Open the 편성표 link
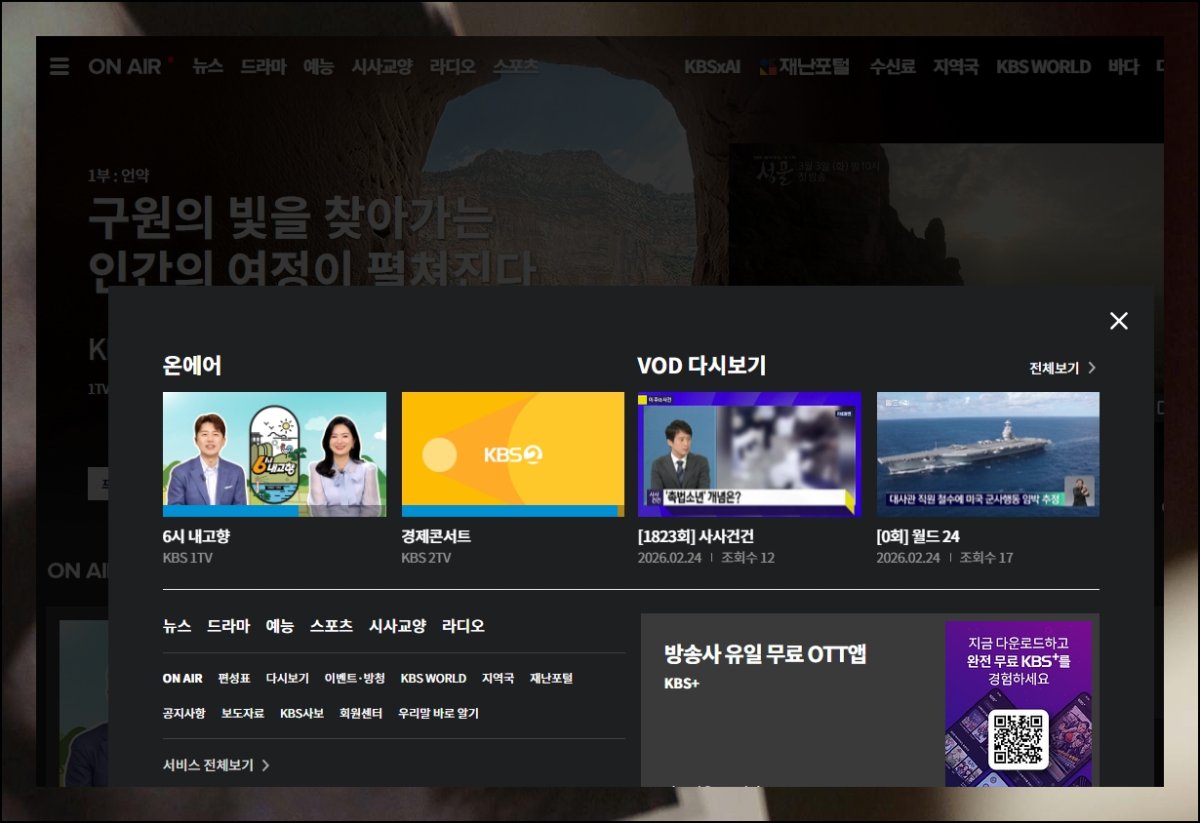 point(234,678)
